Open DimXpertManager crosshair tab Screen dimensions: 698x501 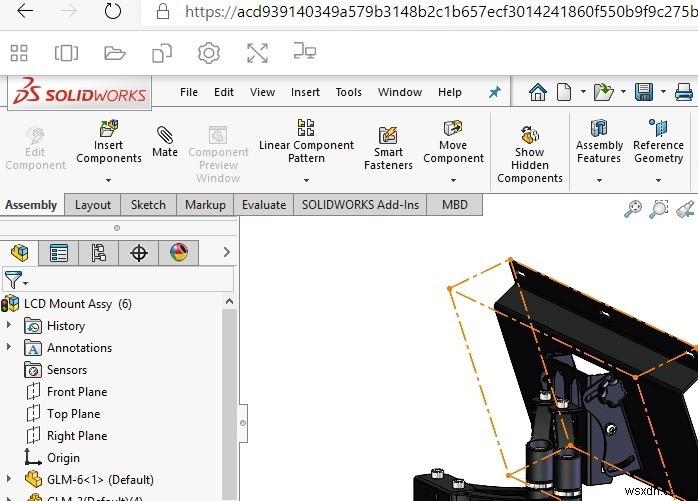click(x=138, y=253)
